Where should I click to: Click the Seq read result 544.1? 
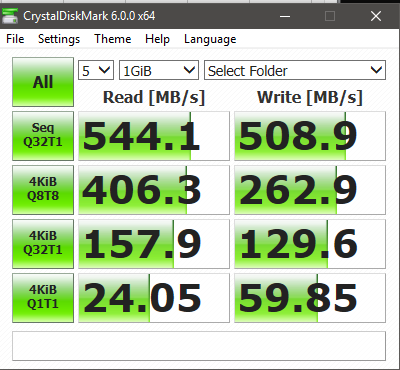pos(154,136)
